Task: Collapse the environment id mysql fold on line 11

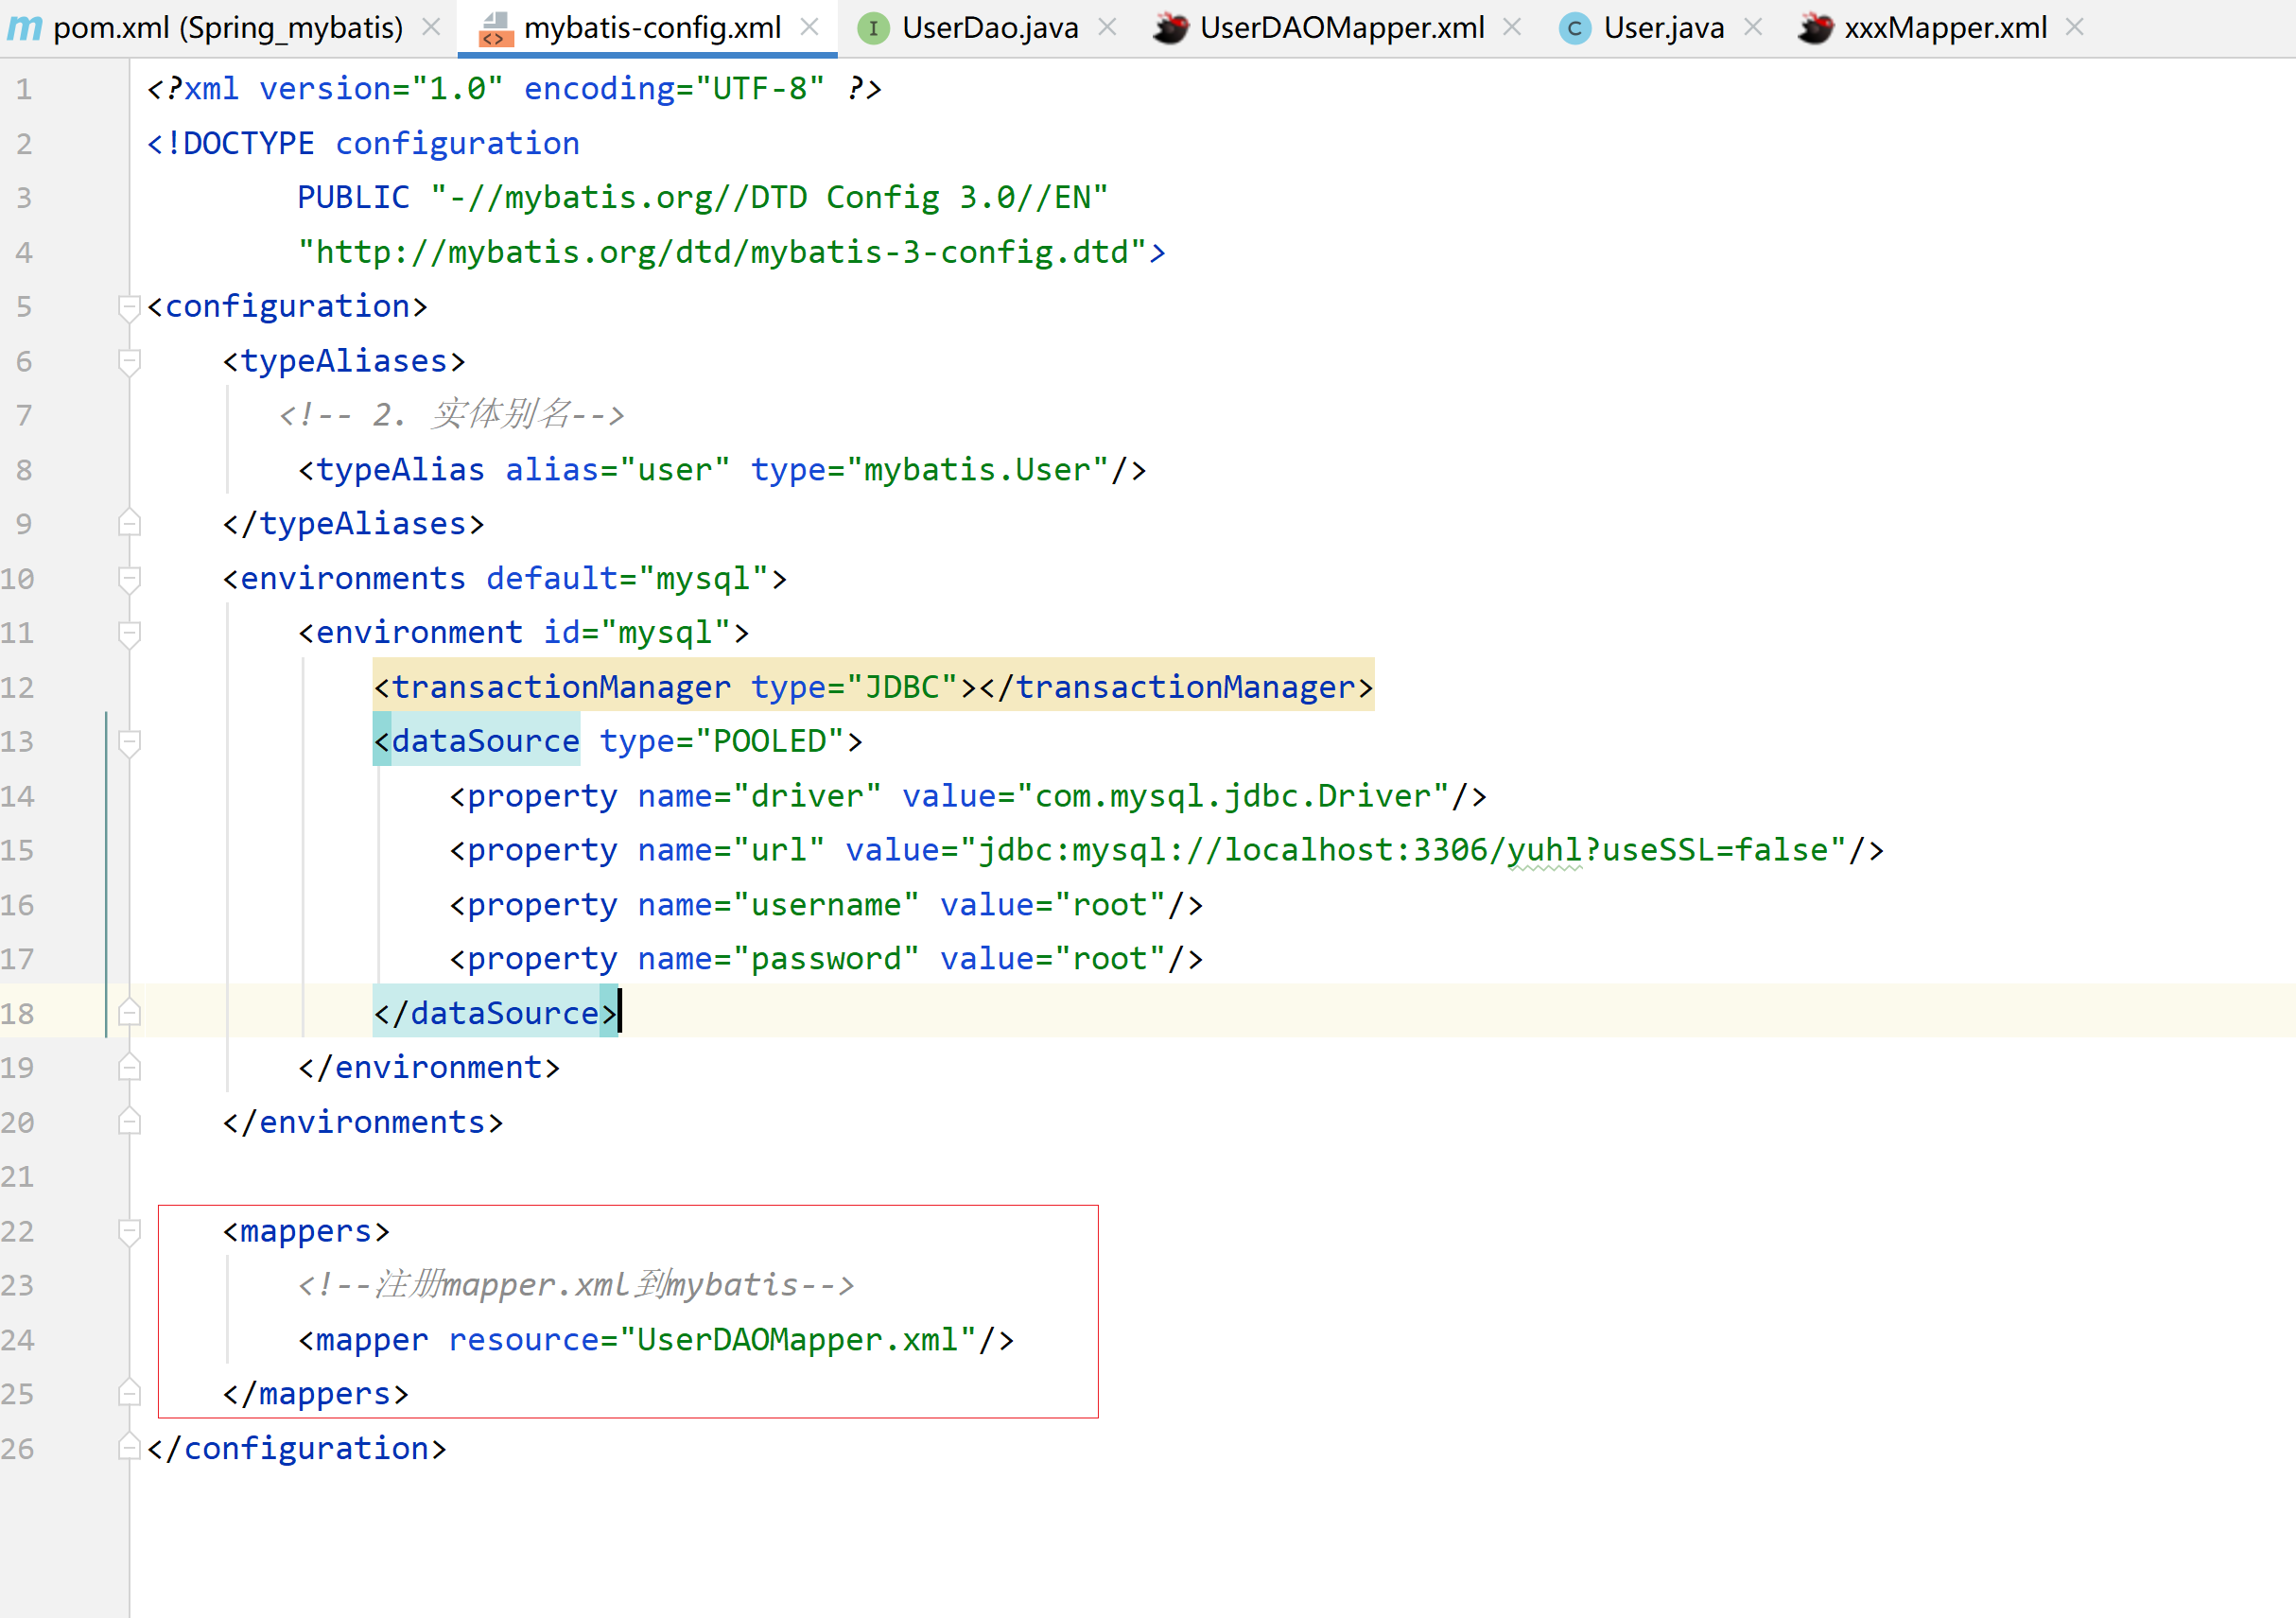Action: tap(129, 633)
